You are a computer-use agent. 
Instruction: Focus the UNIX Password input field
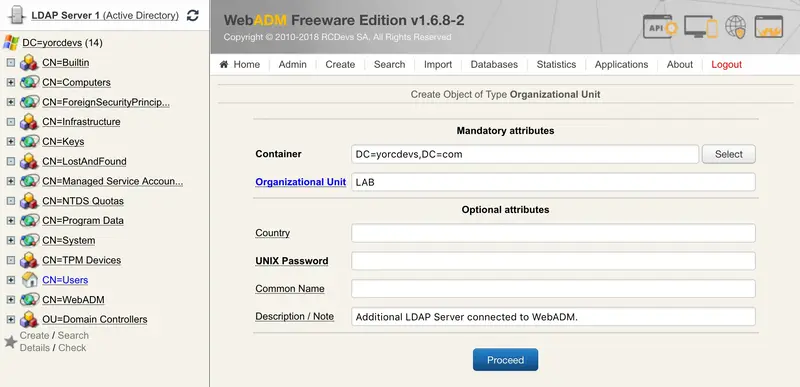pyautogui.click(x=553, y=261)
